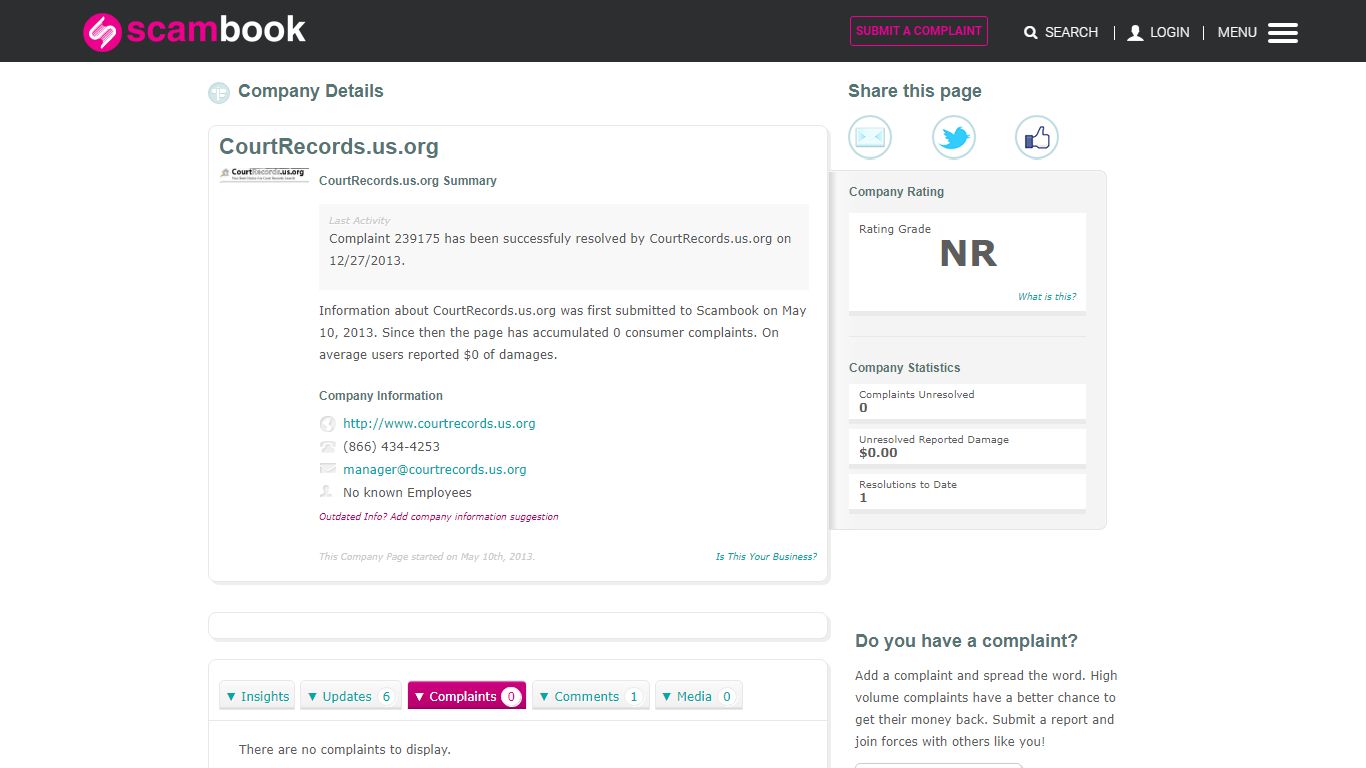Click the search magnifier icon
The width and height of the screenshot is (1366, 768).
1031,33
